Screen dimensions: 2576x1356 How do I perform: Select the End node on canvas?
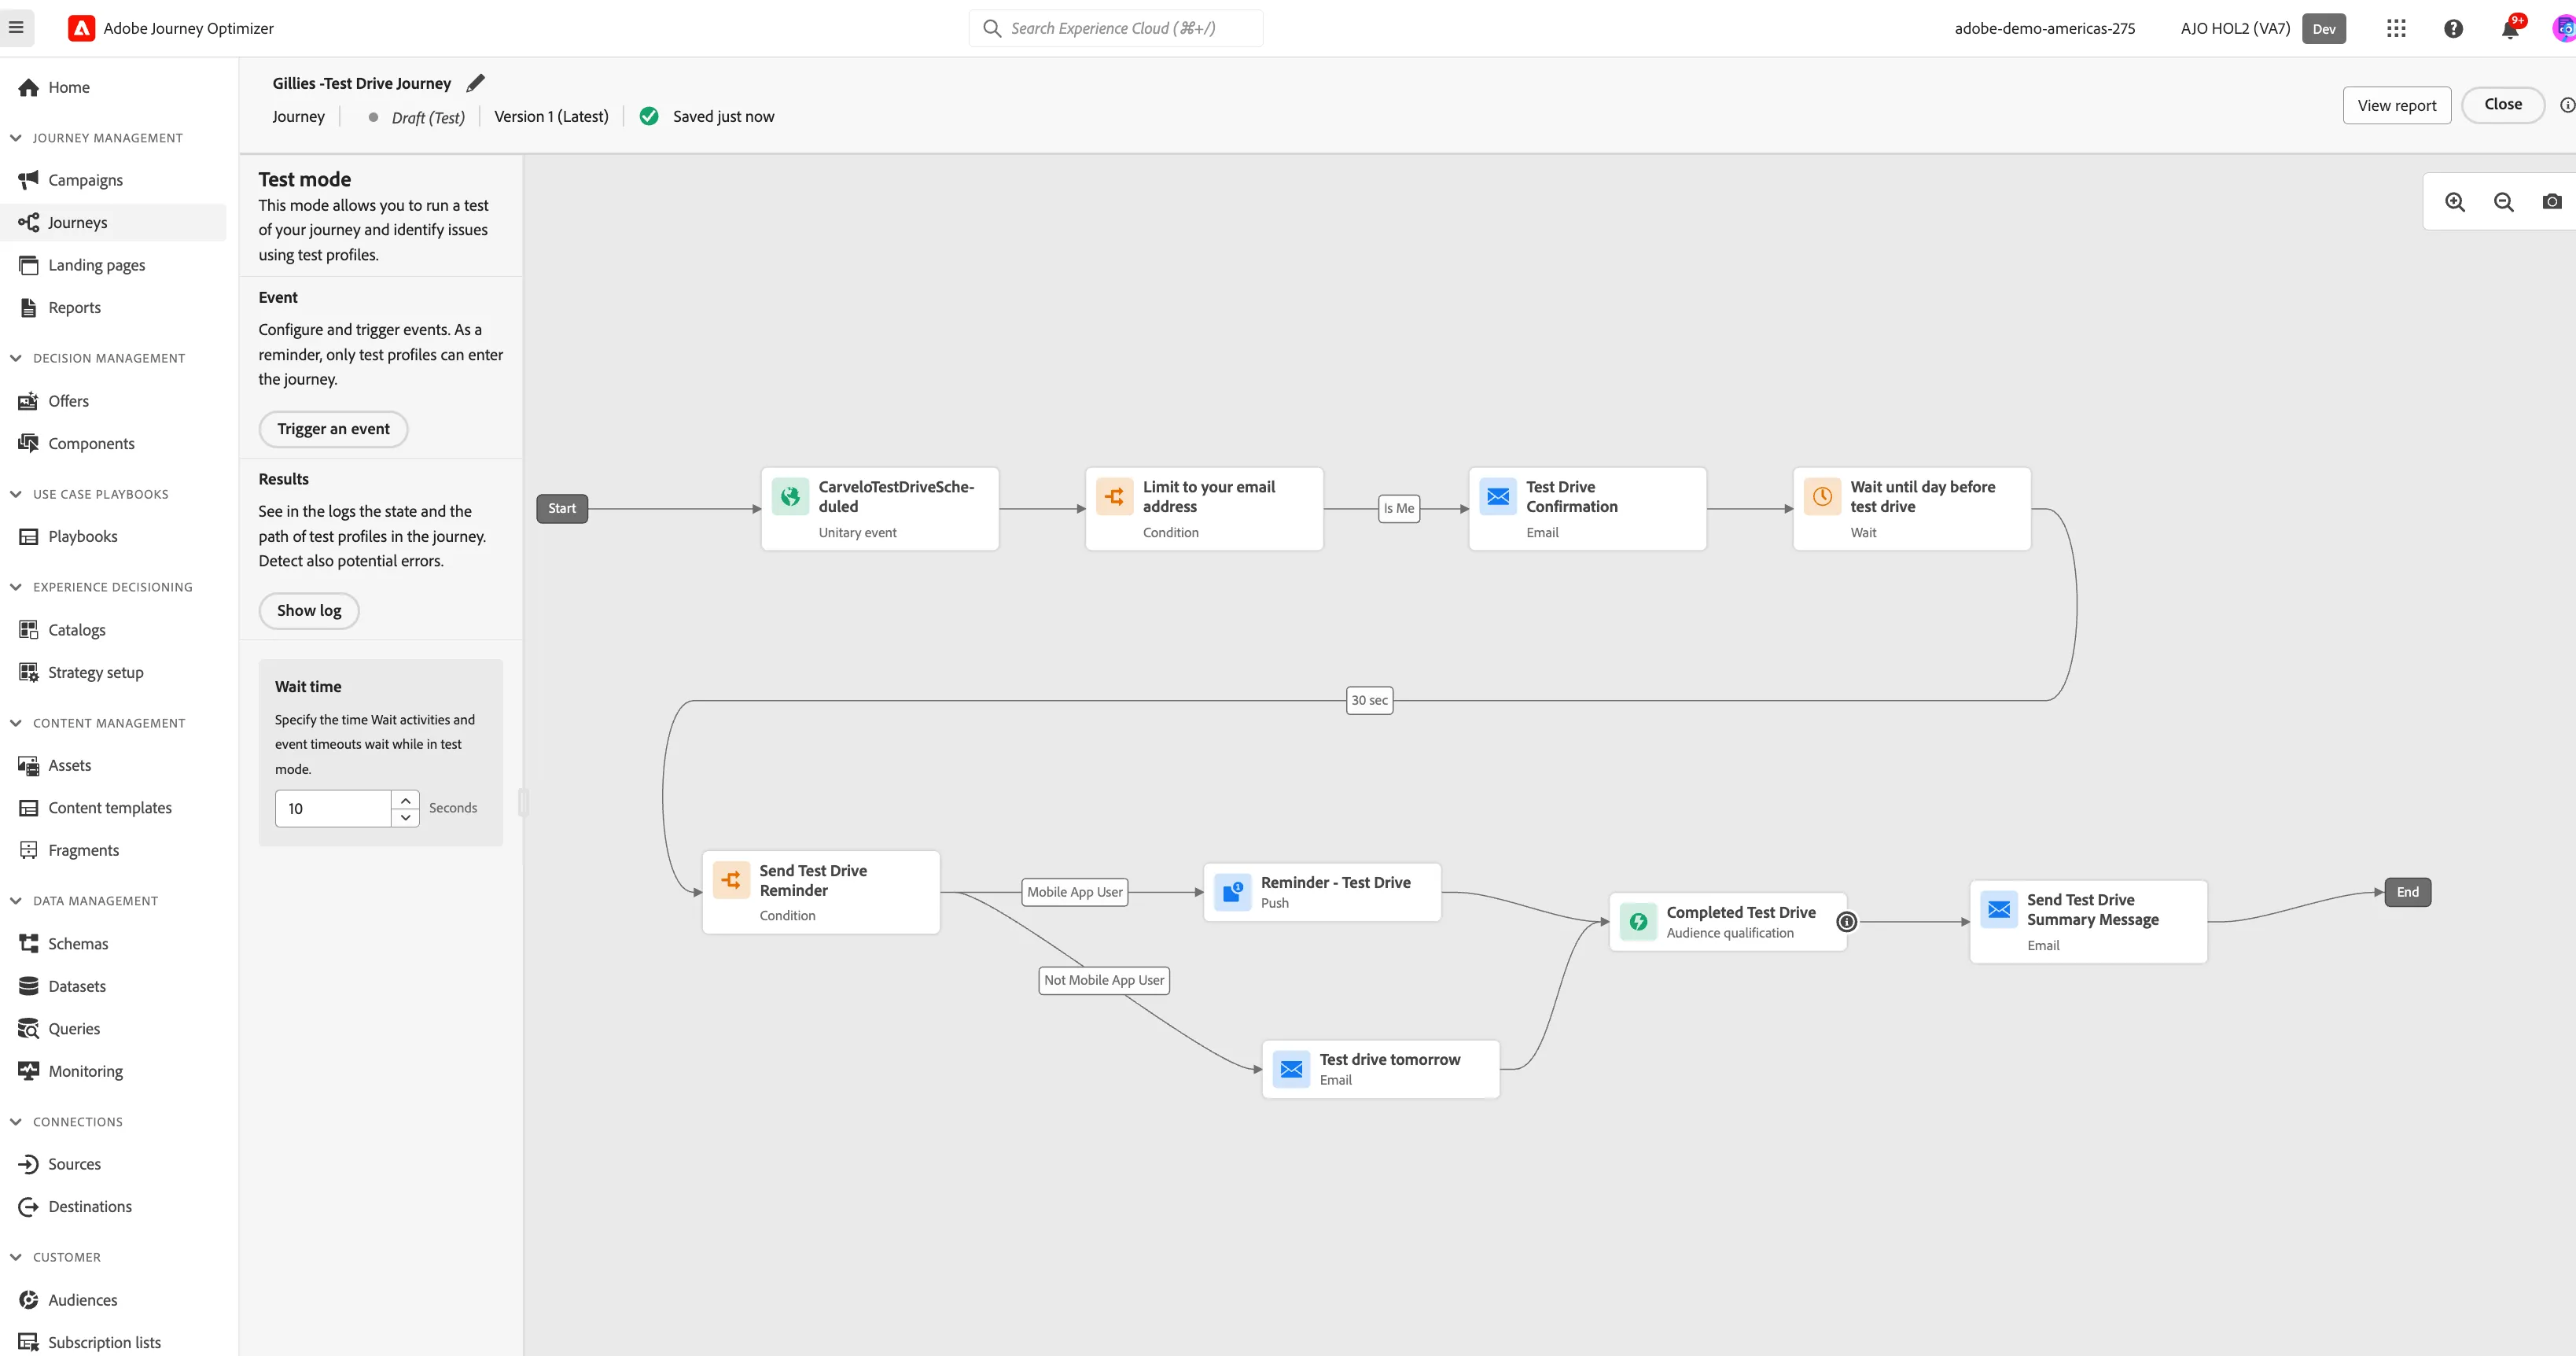(2407, 892)
